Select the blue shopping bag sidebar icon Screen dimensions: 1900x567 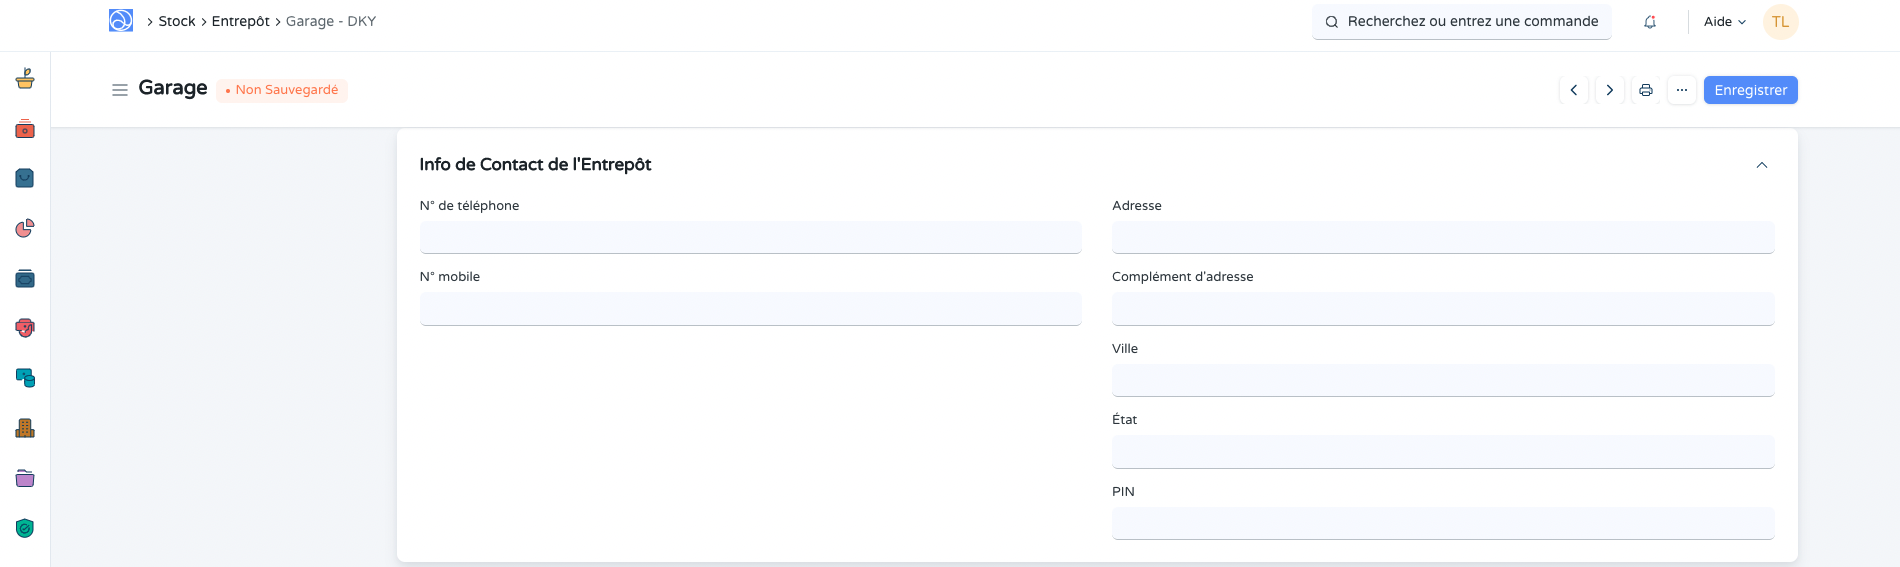(x=25, y=178)
